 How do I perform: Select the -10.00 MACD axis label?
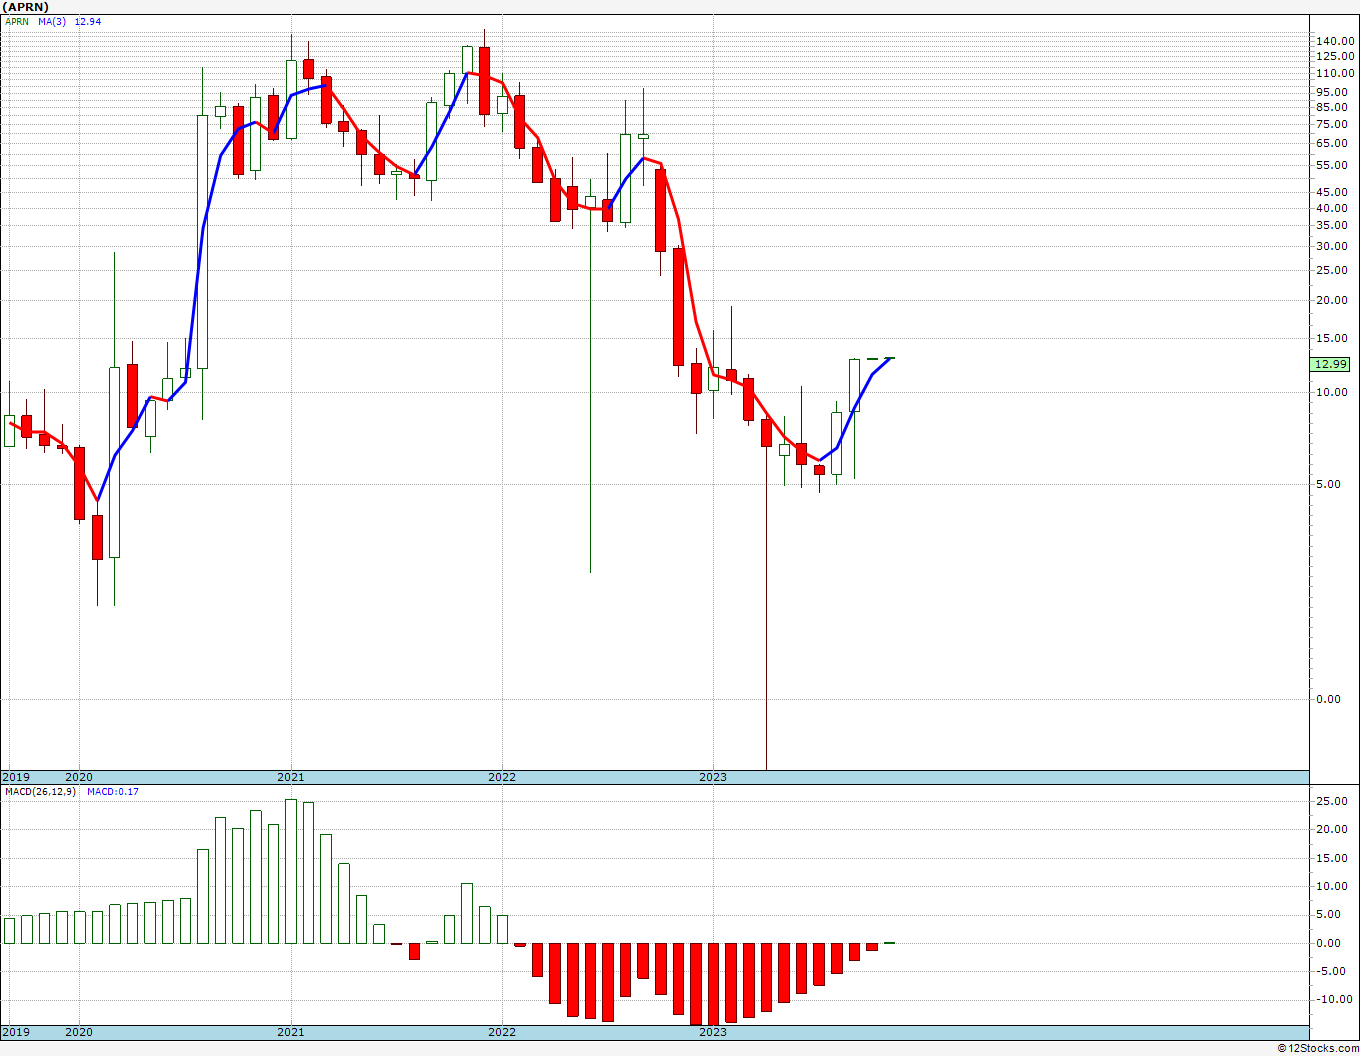[1335, 999]
